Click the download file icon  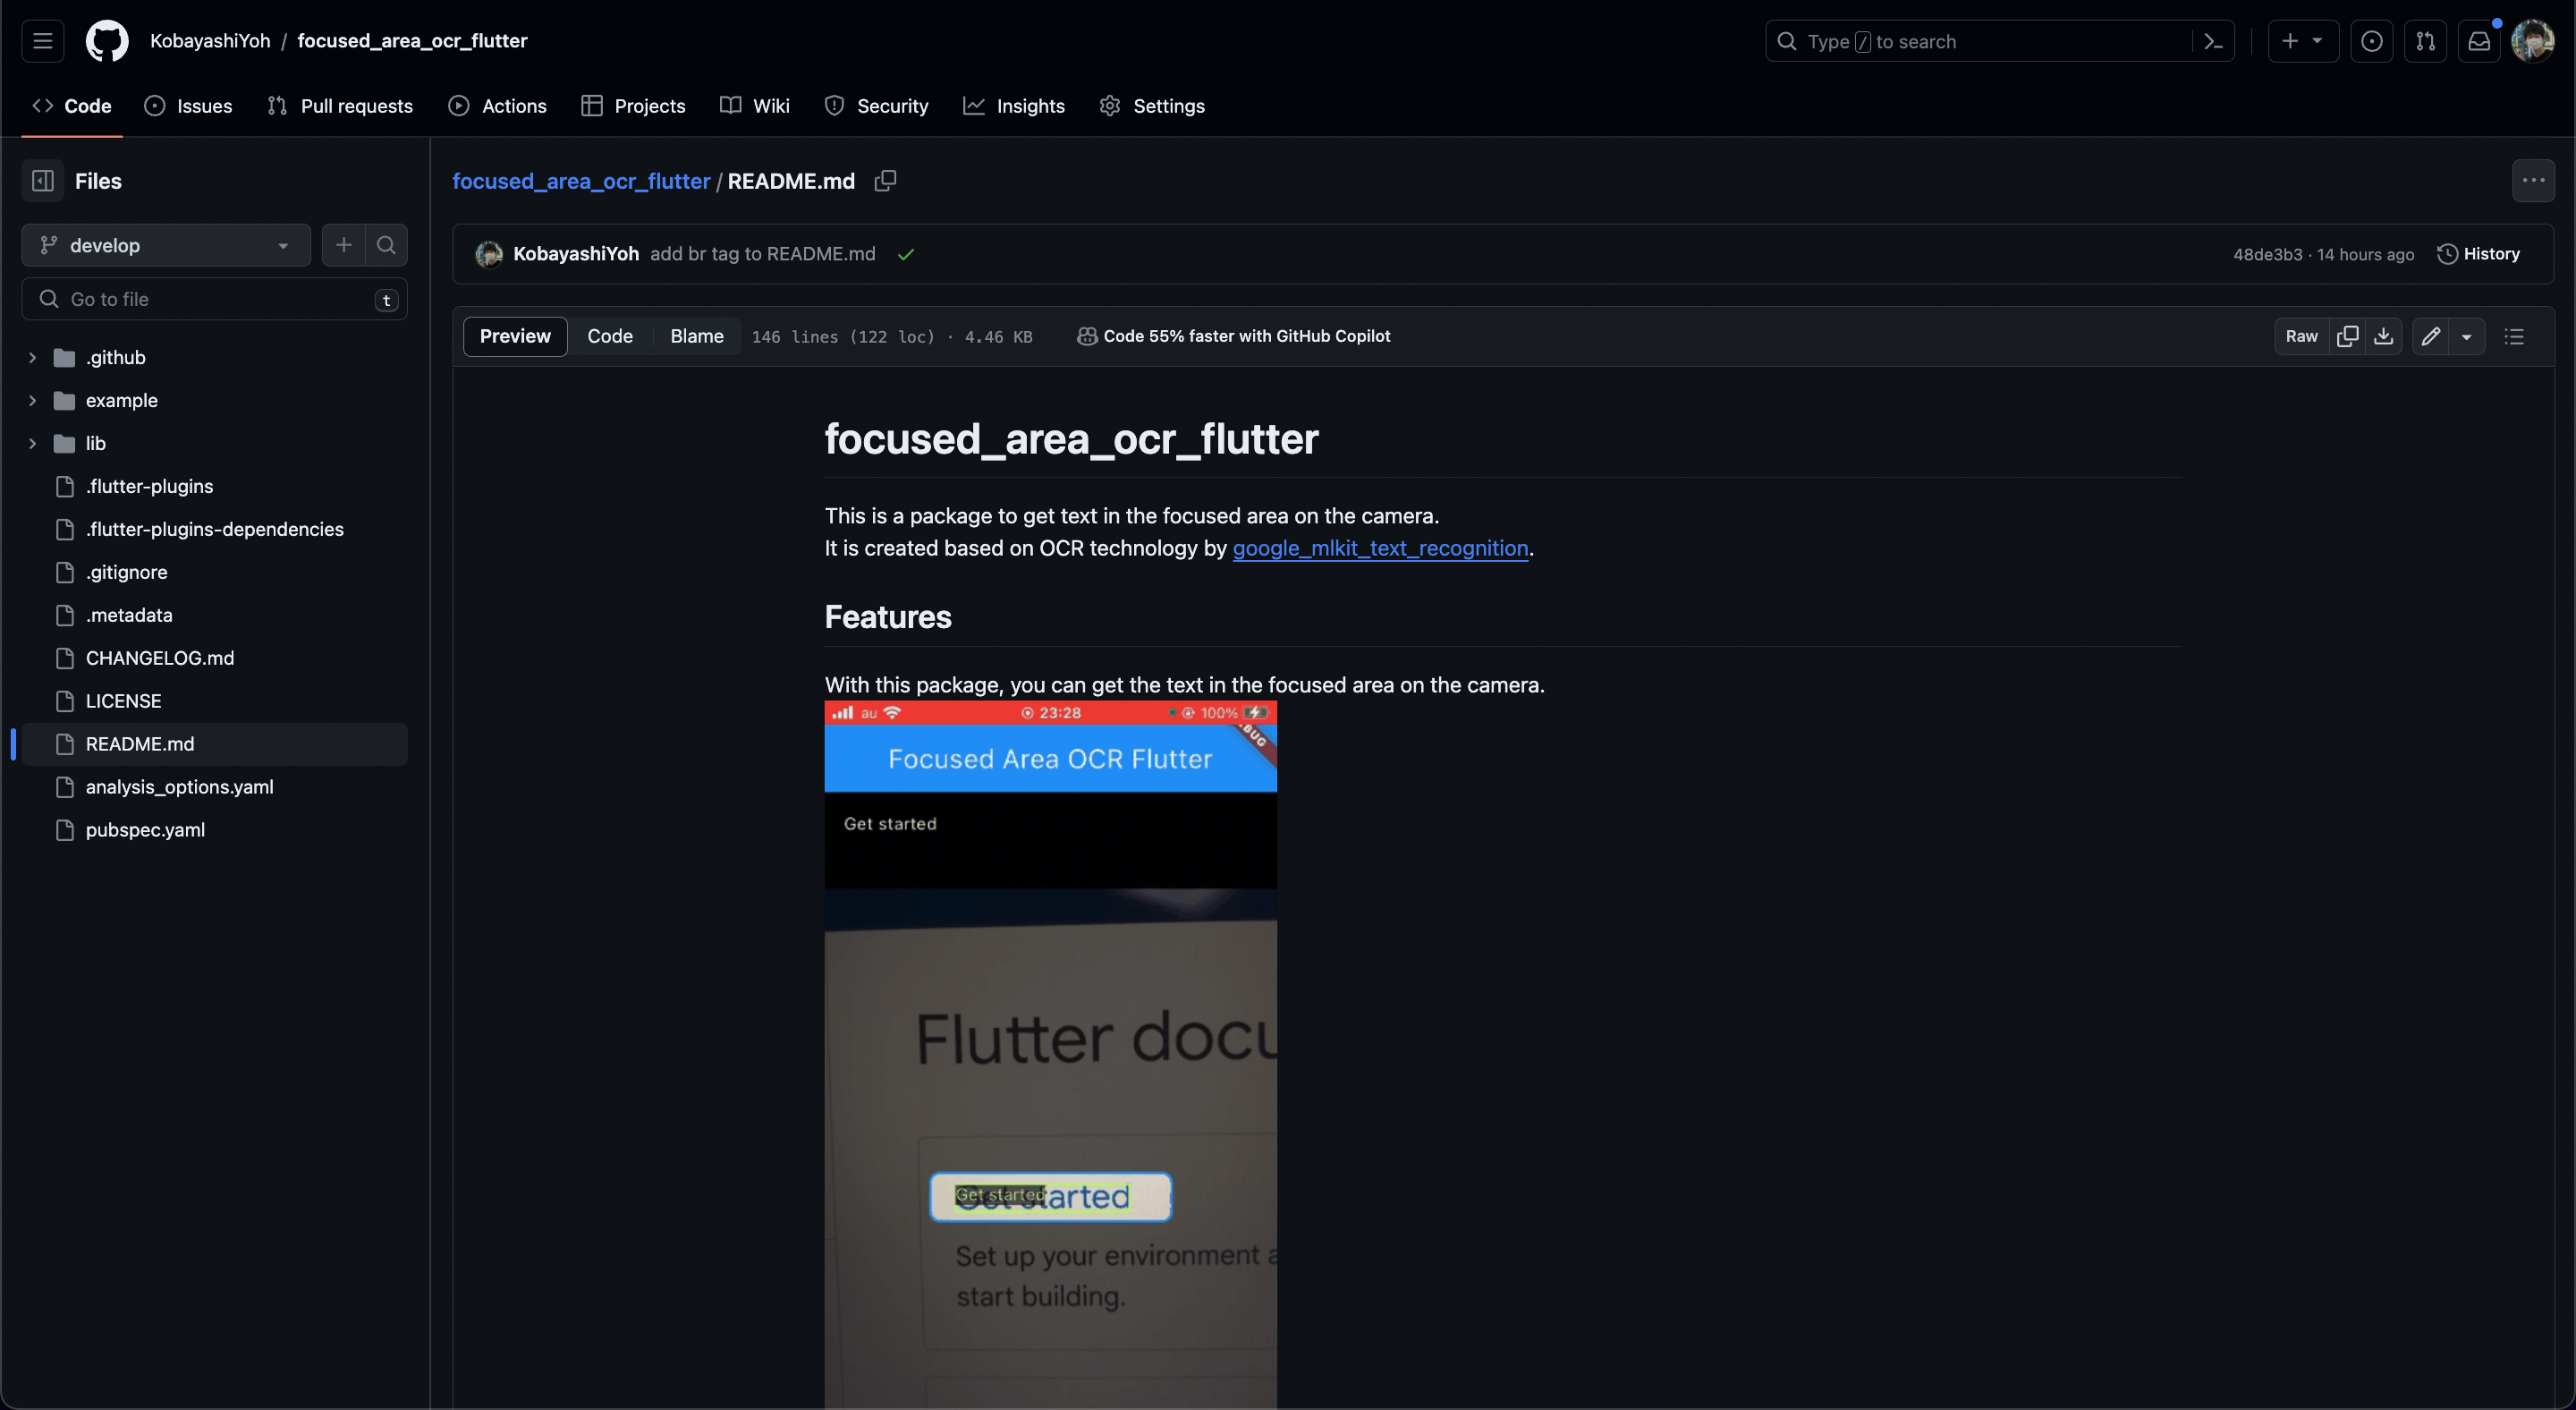(x=2385, y=336)
